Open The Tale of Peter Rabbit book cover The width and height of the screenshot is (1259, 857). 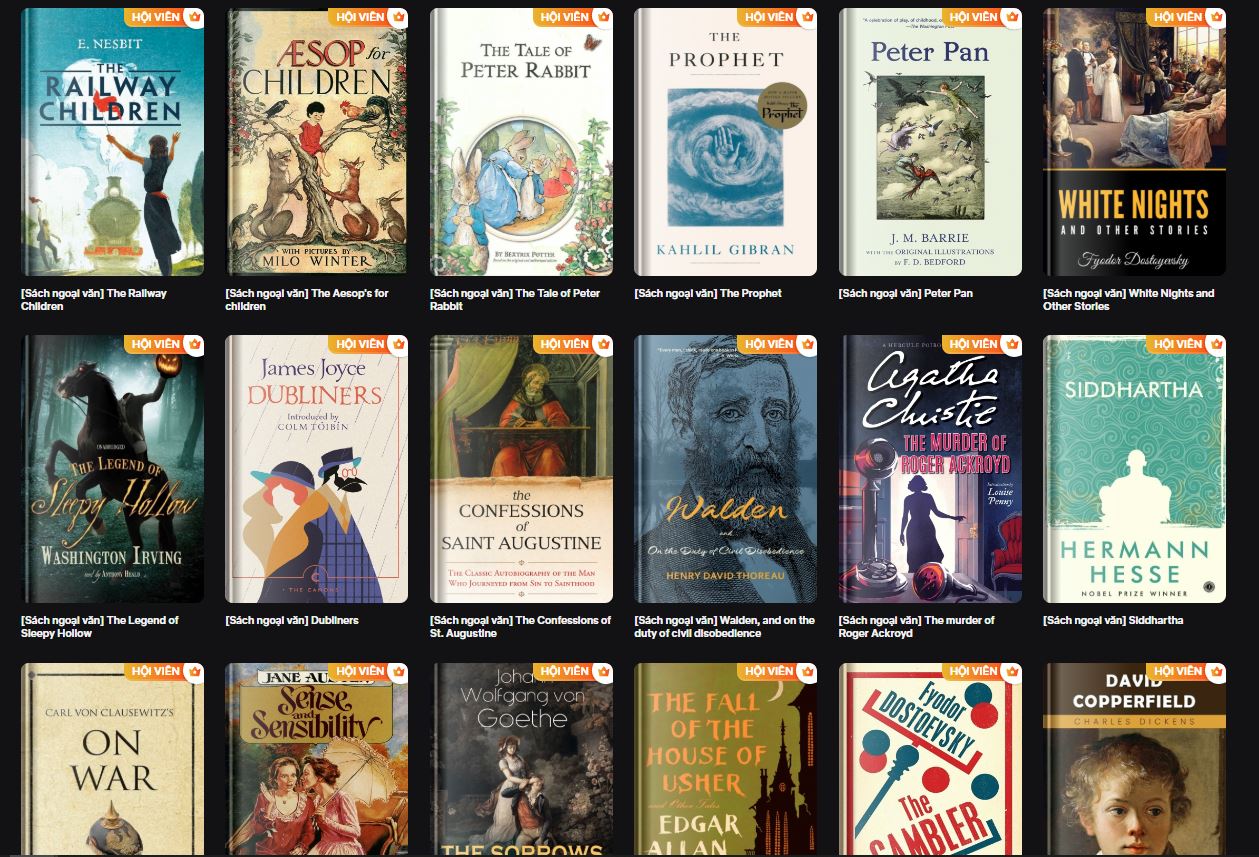tap(521, 142)
